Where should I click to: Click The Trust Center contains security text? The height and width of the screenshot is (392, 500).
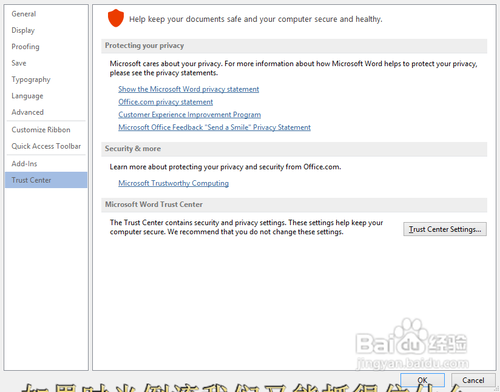(246, 227)
